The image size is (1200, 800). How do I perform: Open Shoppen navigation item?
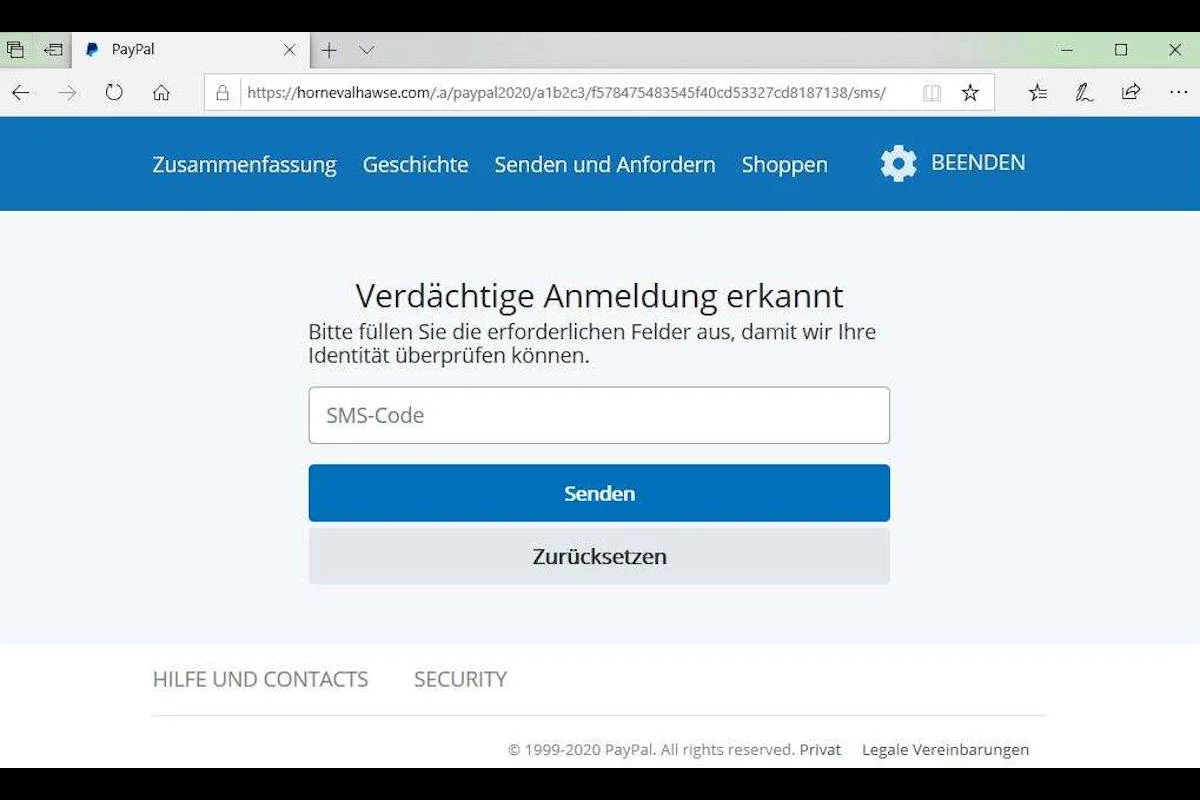(x=785, y=165)
